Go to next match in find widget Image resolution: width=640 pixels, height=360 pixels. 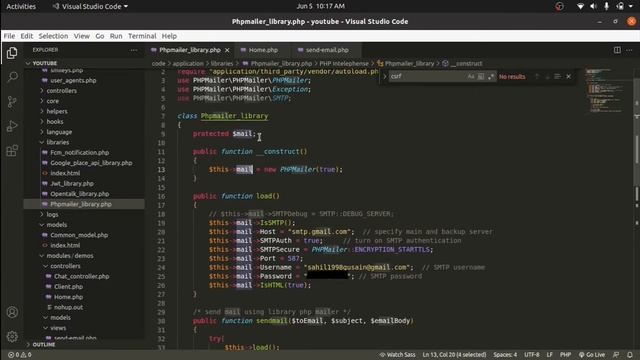[x=547, y=76]
